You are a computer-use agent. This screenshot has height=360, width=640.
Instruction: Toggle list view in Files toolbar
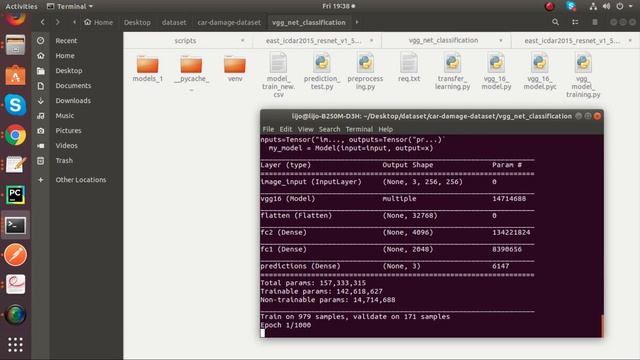click(575, 22)
